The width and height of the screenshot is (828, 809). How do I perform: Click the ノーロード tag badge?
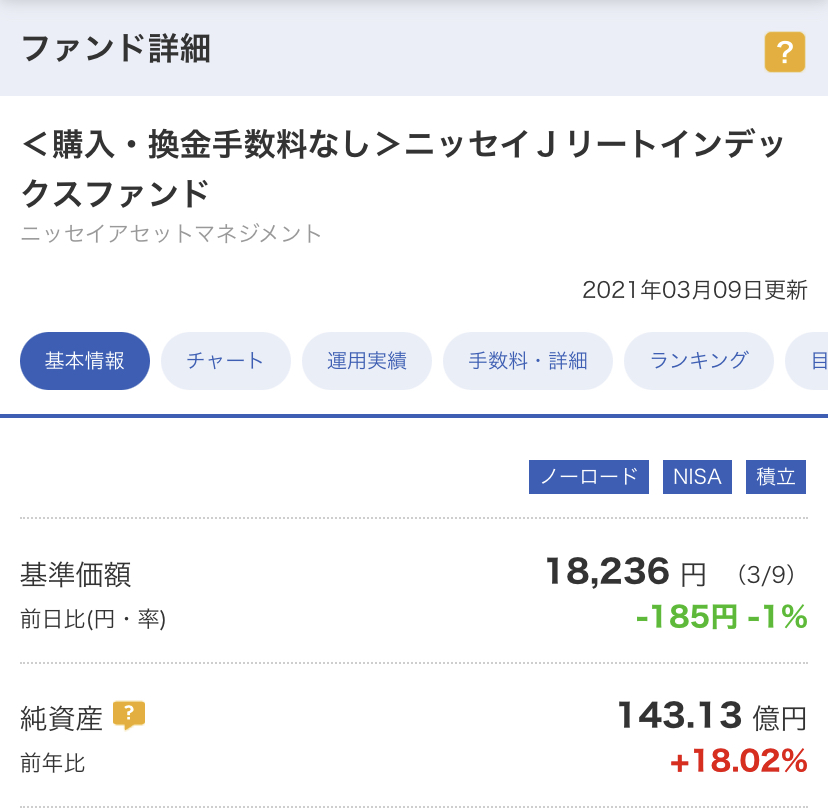(589, 477)
